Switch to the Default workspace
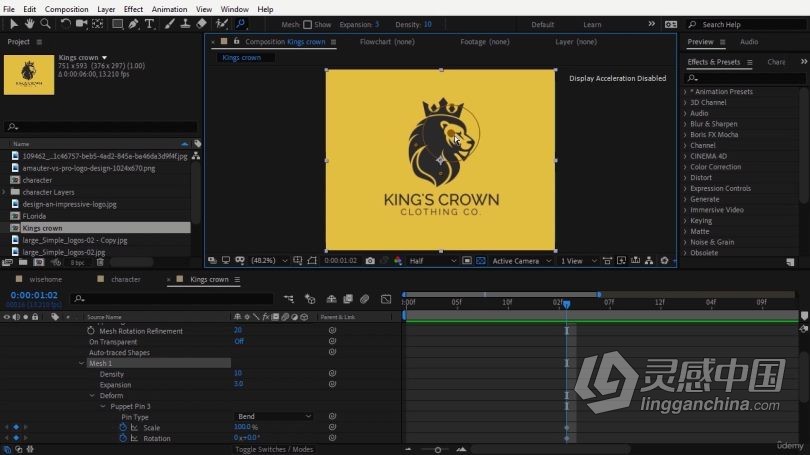This screenshot has height=455, width=810. 542,24
